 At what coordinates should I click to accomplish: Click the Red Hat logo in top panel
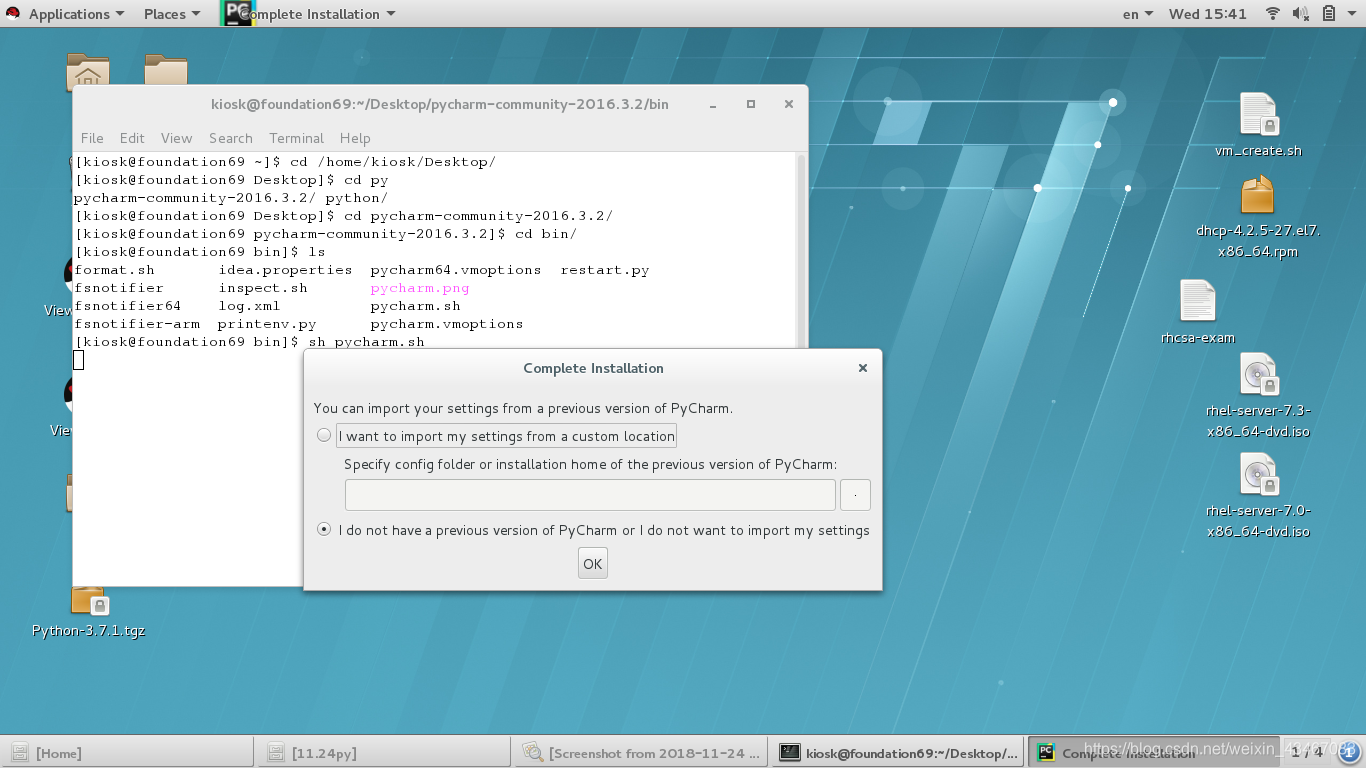tap(14, 14)
